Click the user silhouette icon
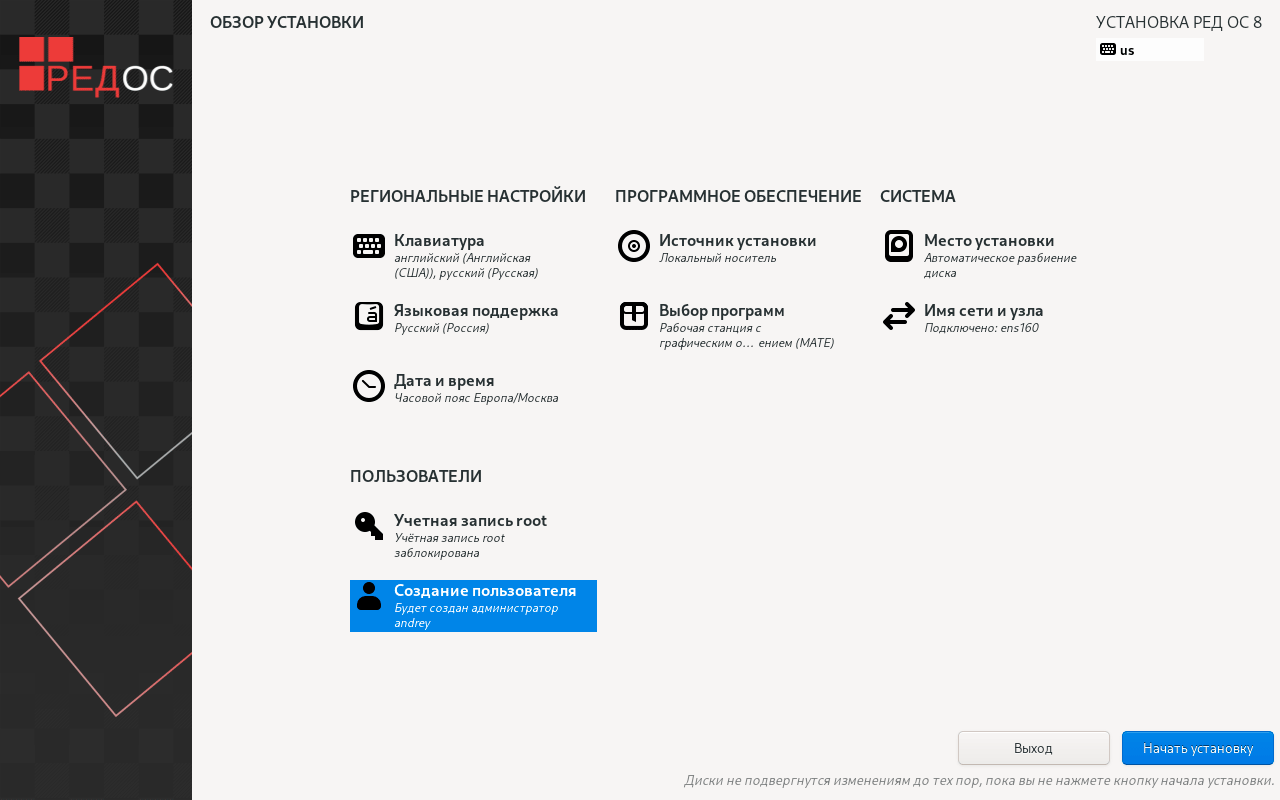 (369, 596)
